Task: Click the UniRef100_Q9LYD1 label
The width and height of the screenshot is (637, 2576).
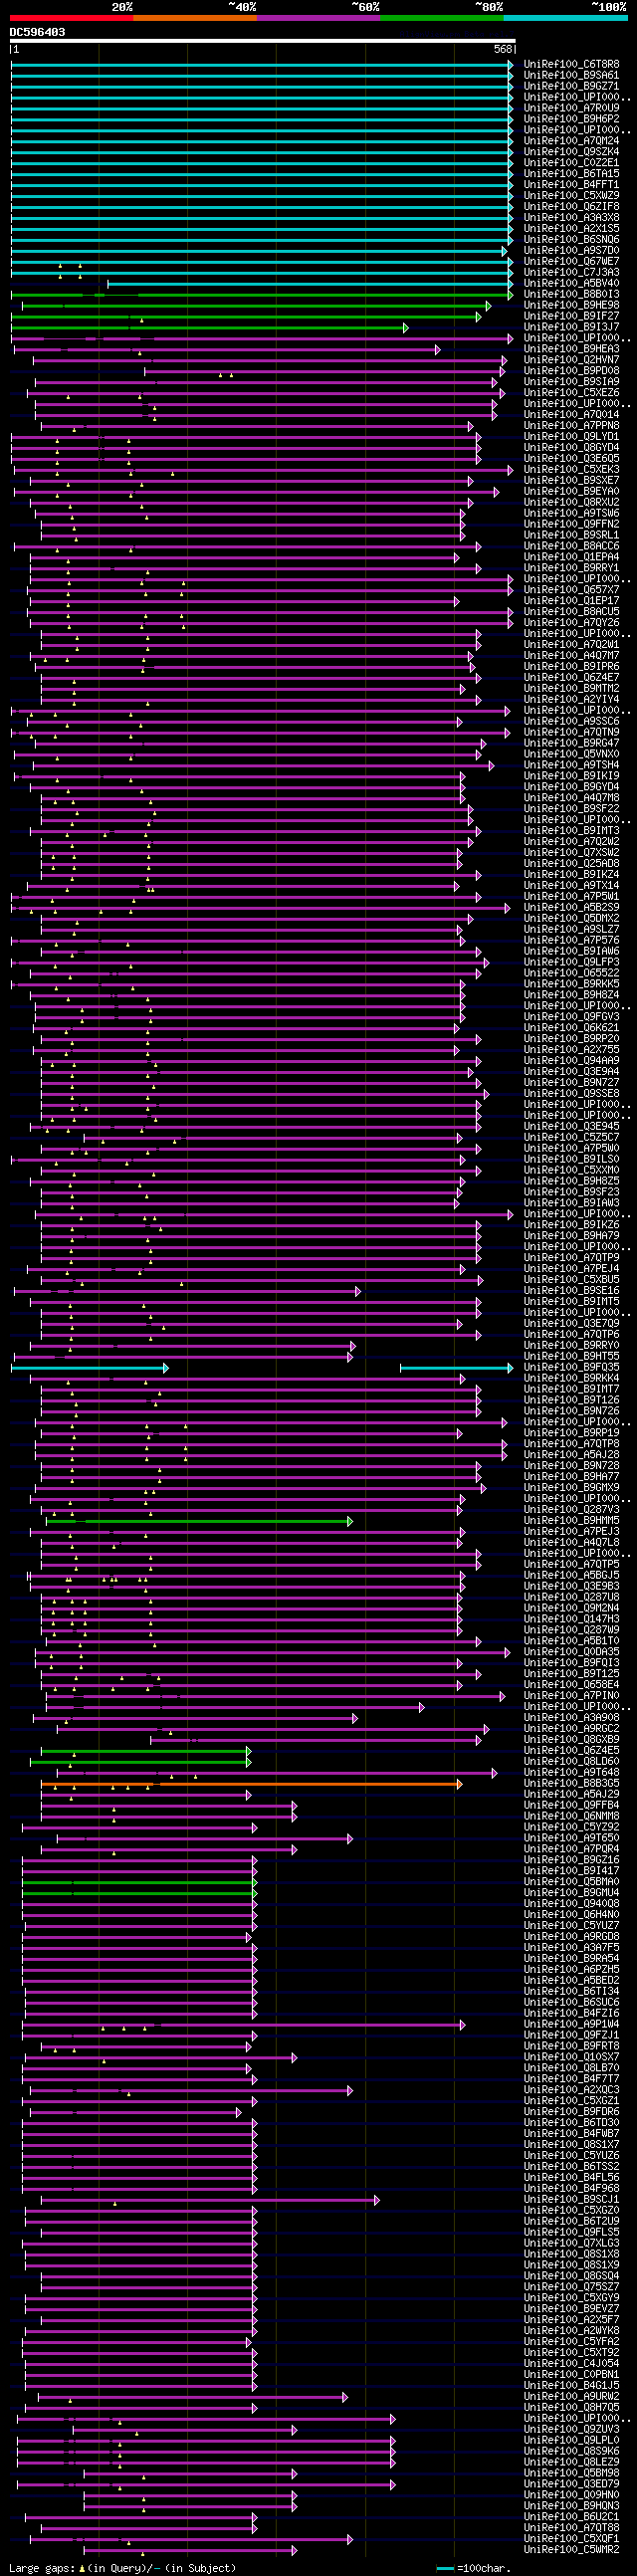Action: click(571, 438)
